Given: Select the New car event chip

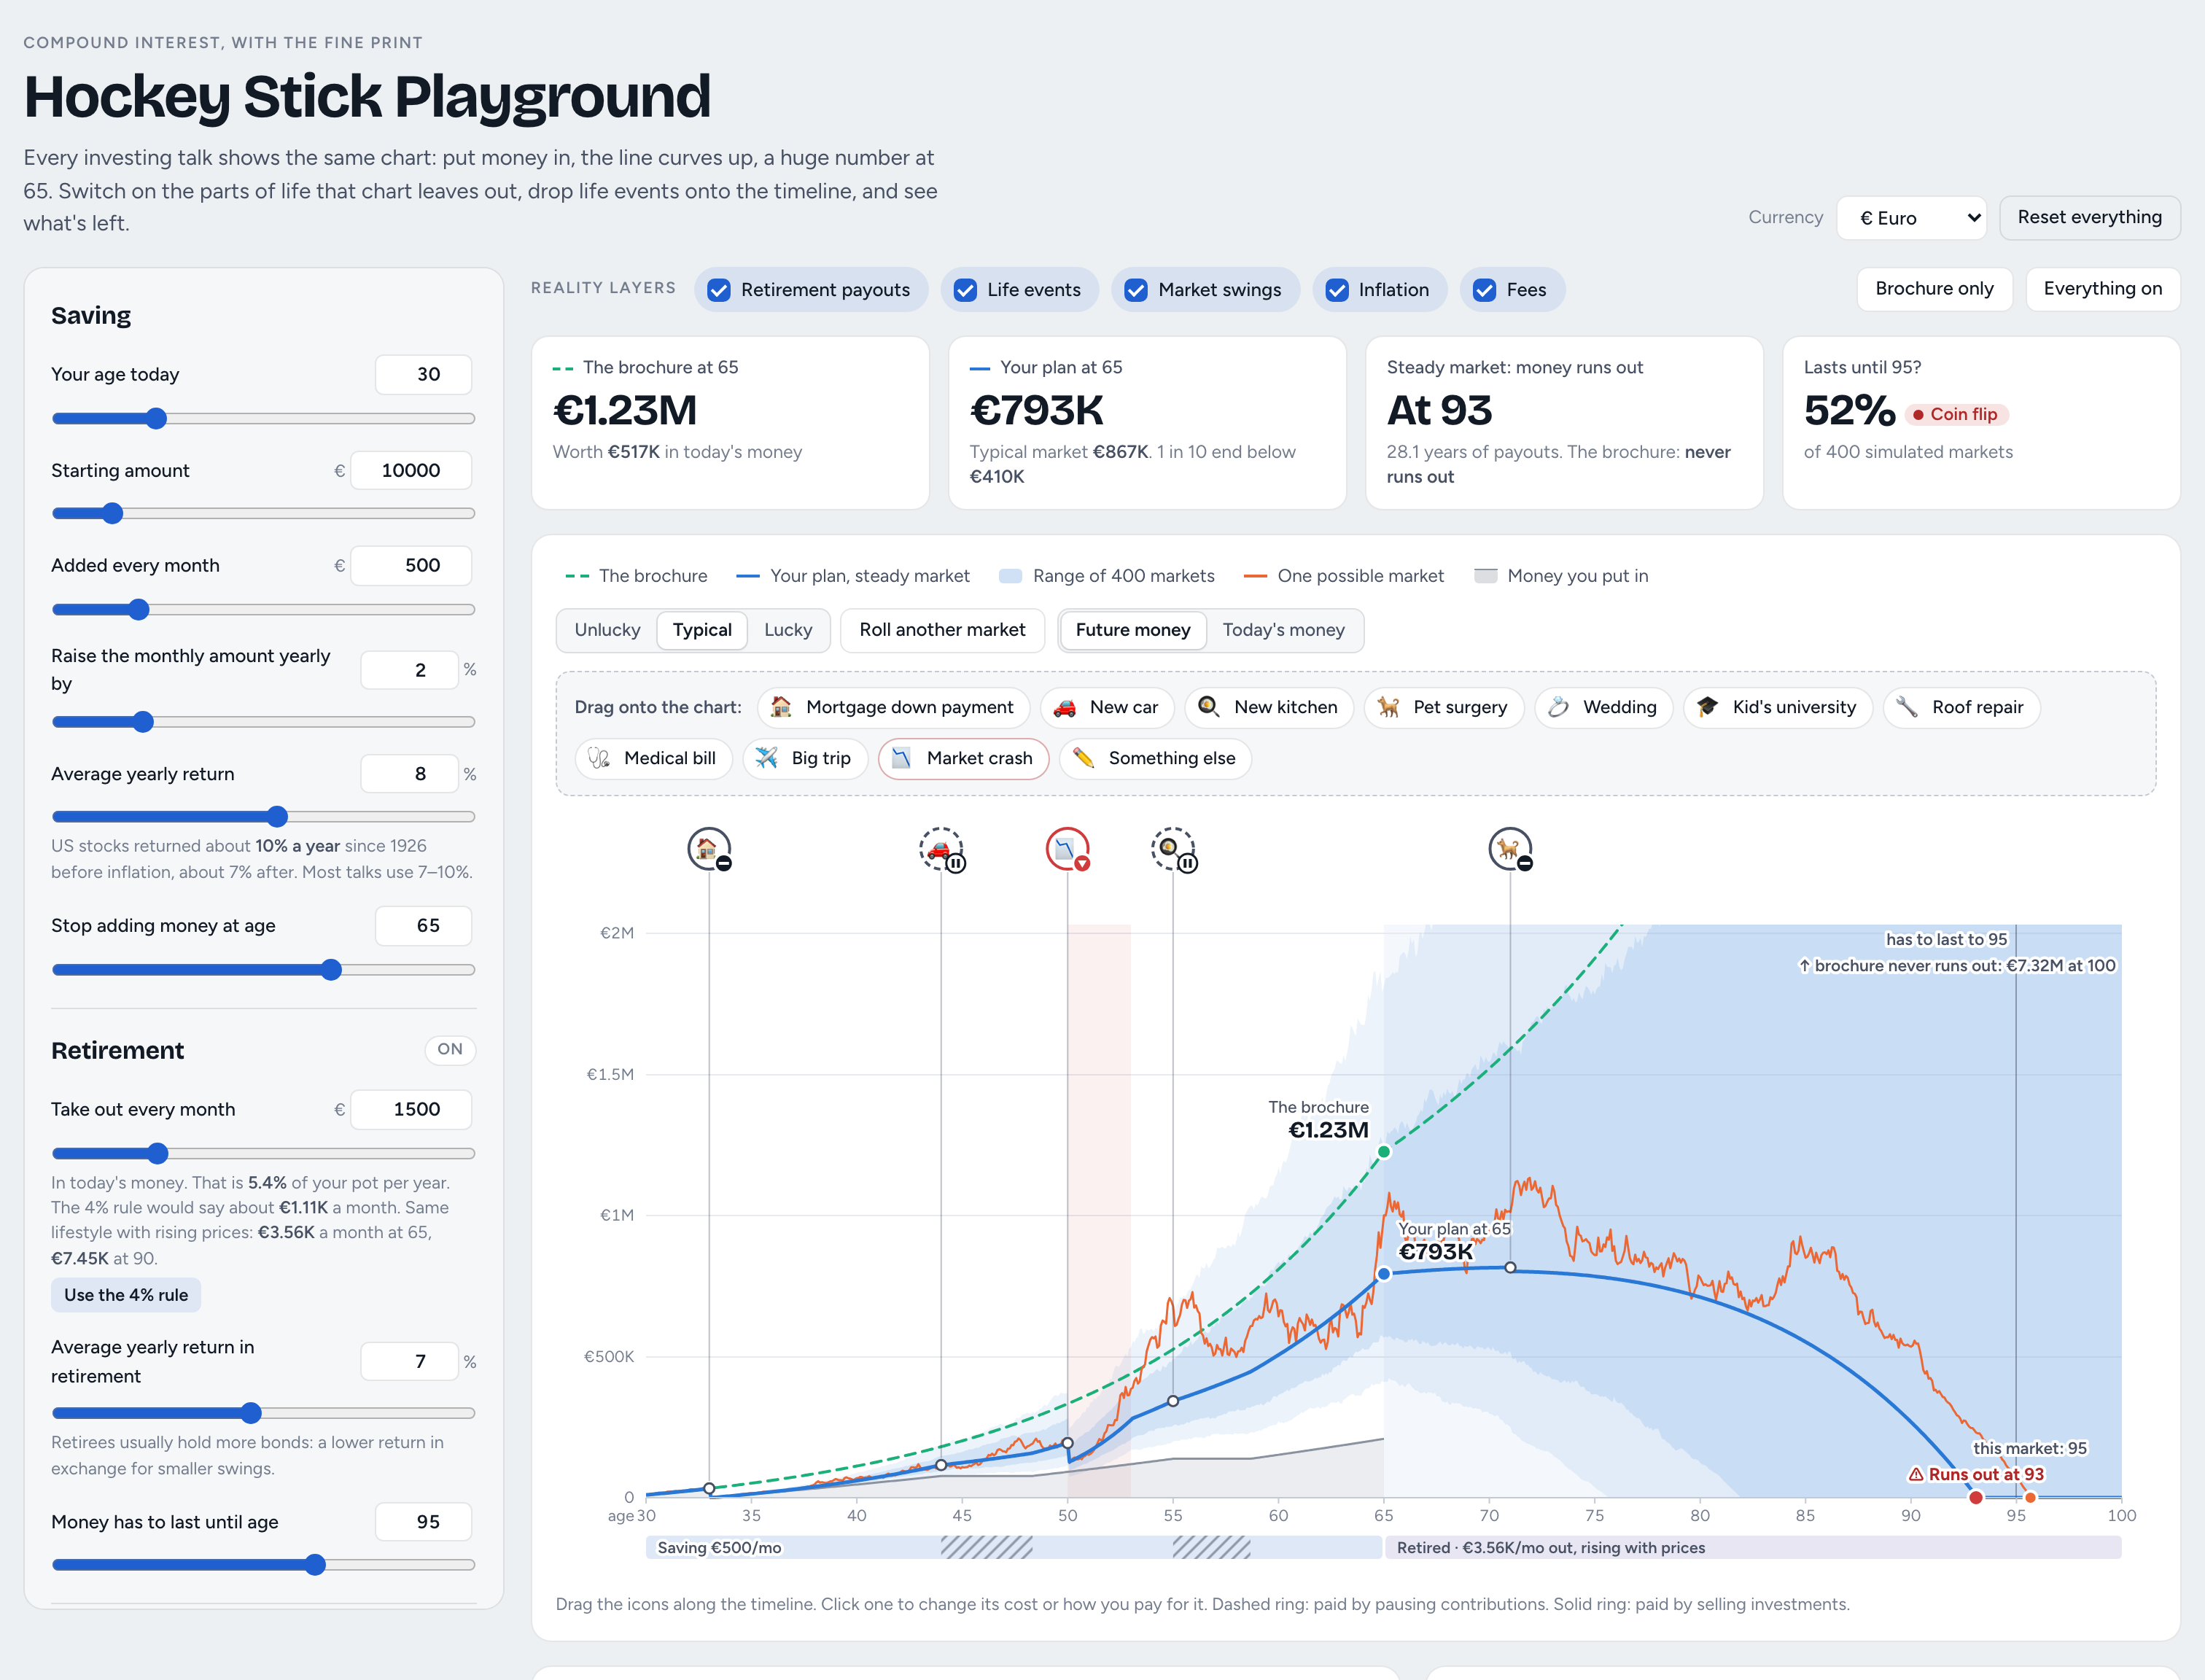Looking at the screenshot, I should (x=1108, y=708).
